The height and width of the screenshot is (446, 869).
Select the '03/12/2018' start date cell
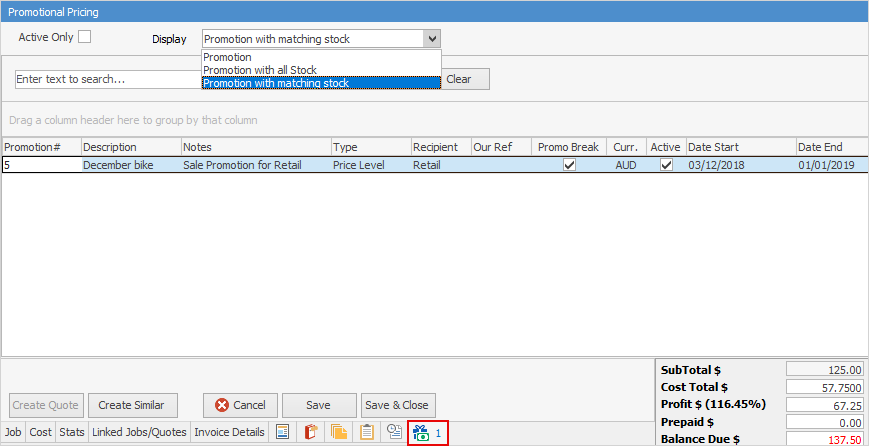(x=741, y=165)
